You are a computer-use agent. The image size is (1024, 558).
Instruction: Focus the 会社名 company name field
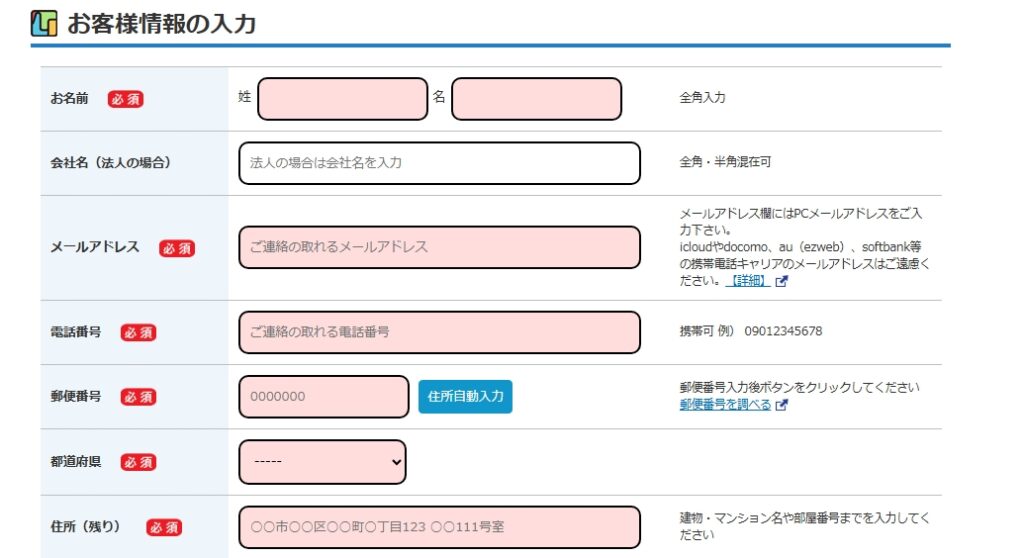pos(439,163)
